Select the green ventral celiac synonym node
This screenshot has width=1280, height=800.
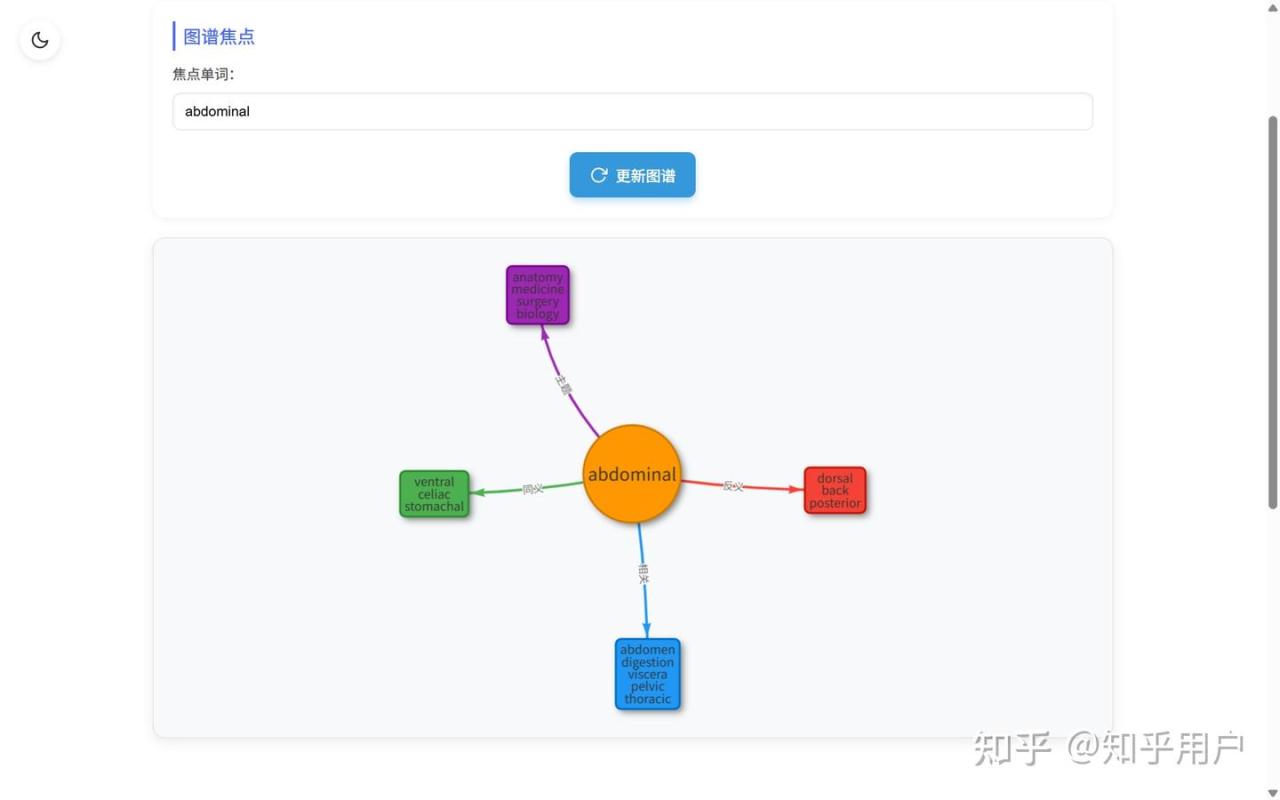point(434,494)
